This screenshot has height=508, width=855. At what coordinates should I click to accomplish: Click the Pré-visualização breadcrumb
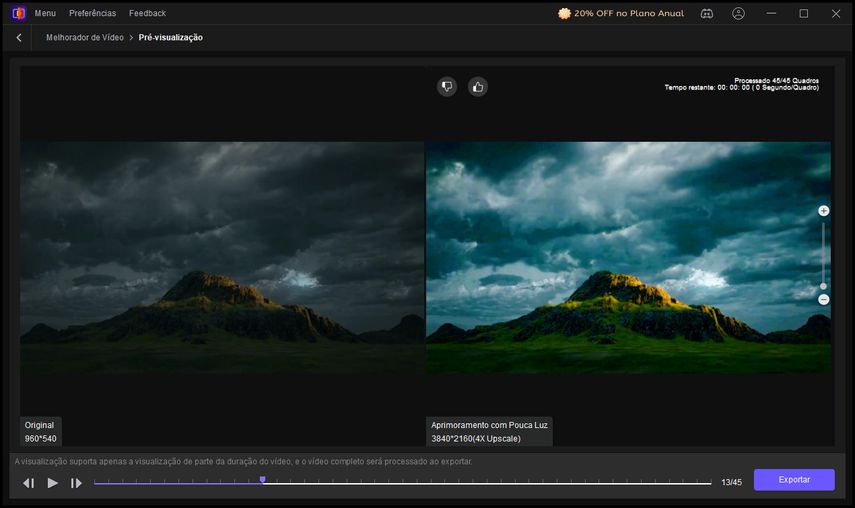pos(171,38)
